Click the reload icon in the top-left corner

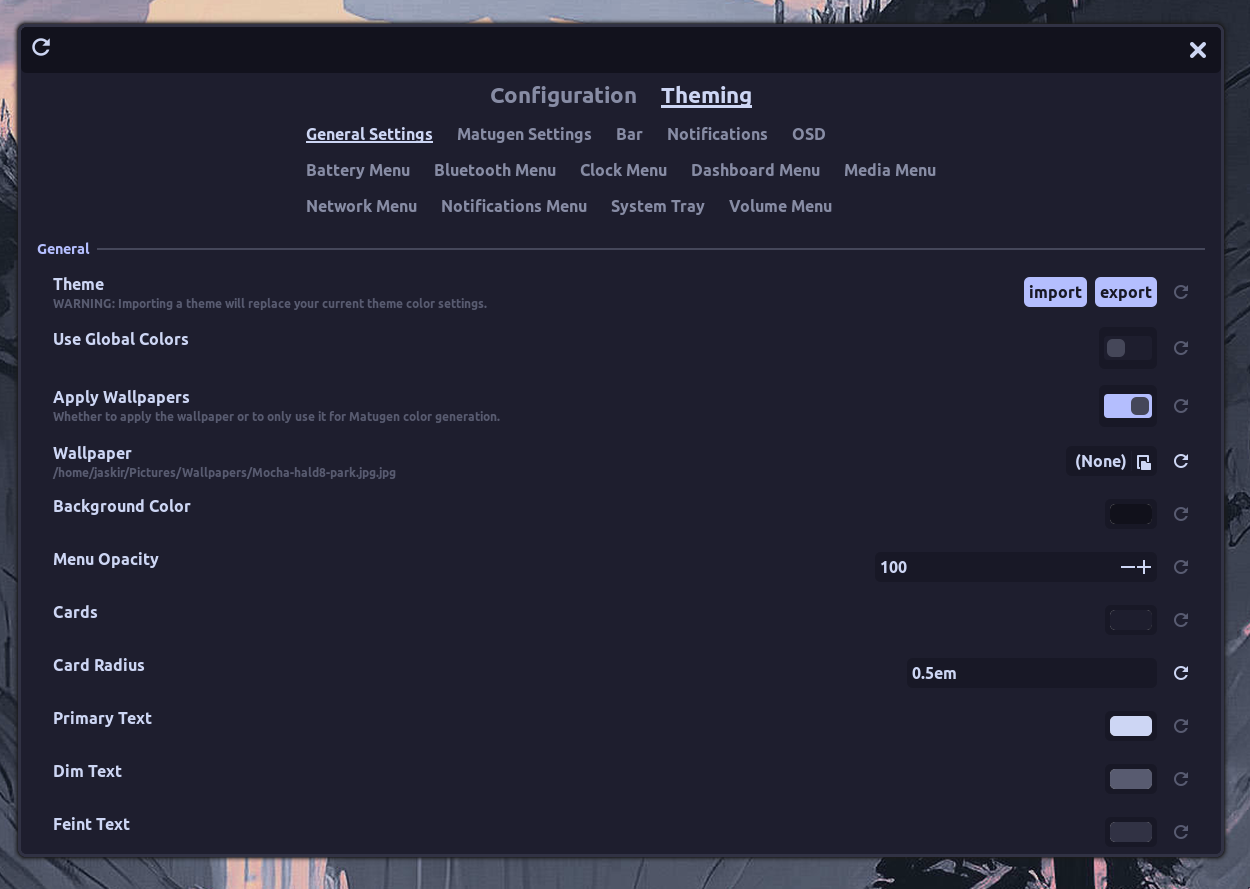[40, 47]
